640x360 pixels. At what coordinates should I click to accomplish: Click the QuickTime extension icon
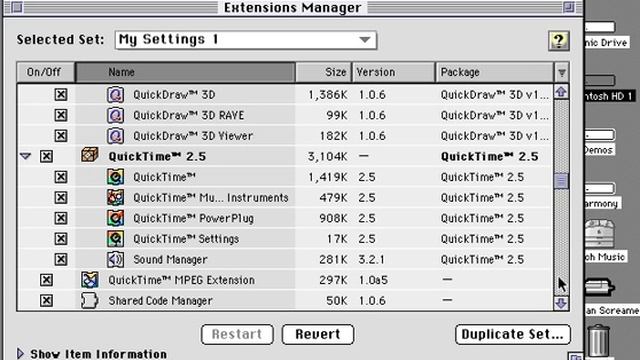(x=116, y=177)
